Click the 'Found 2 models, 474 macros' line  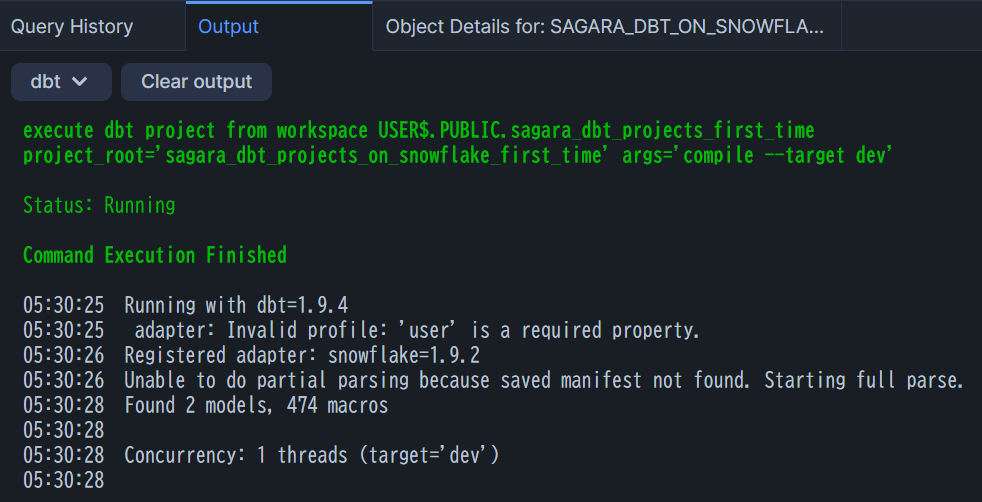[x=205, y=406]
